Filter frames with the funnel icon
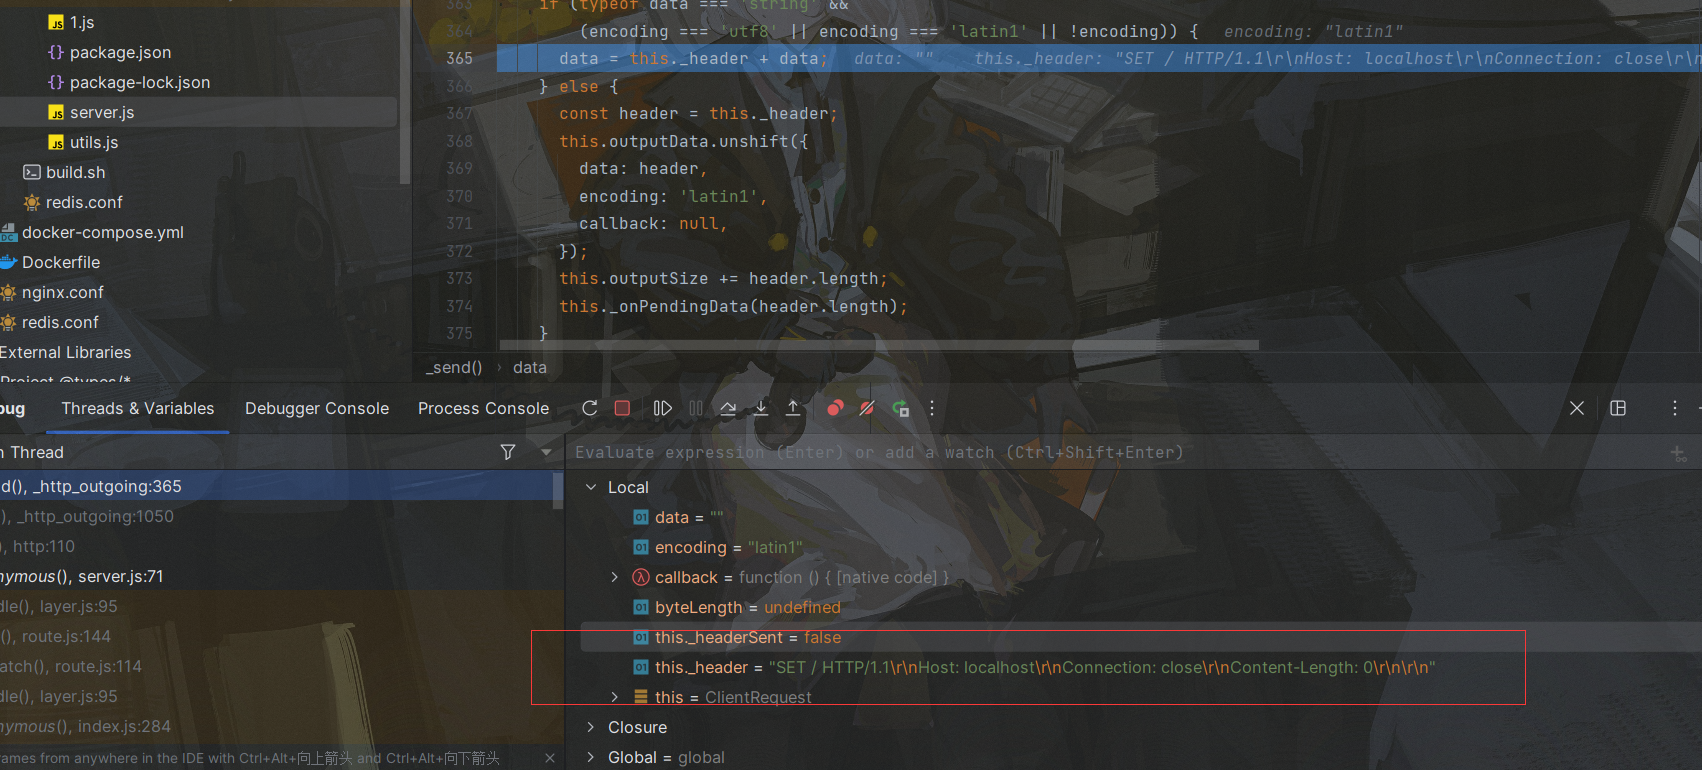1702x770 pixels. pos(508,452)
